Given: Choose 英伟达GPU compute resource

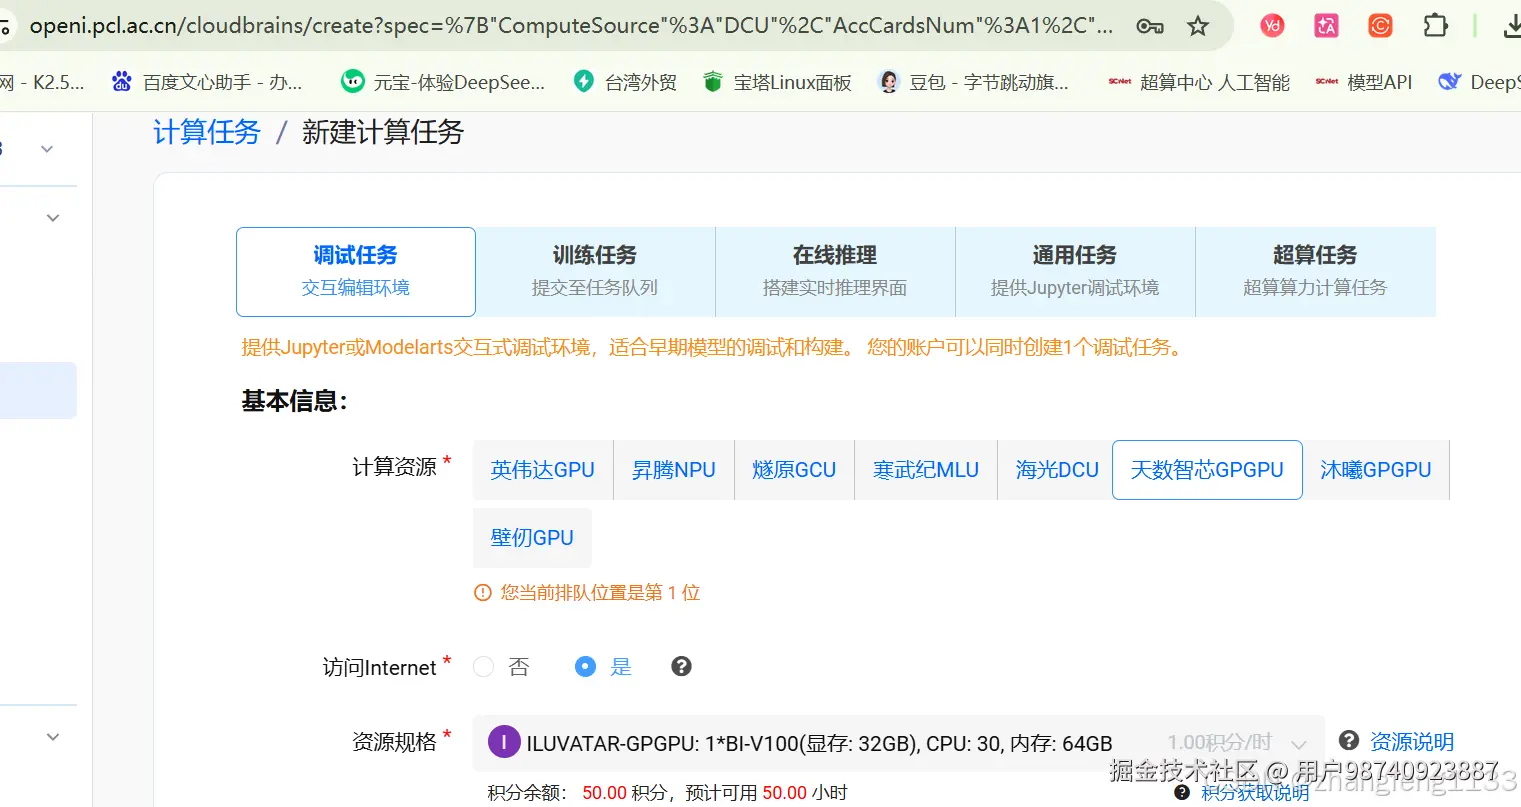Looking at the screenshot, I should point(543,470).
